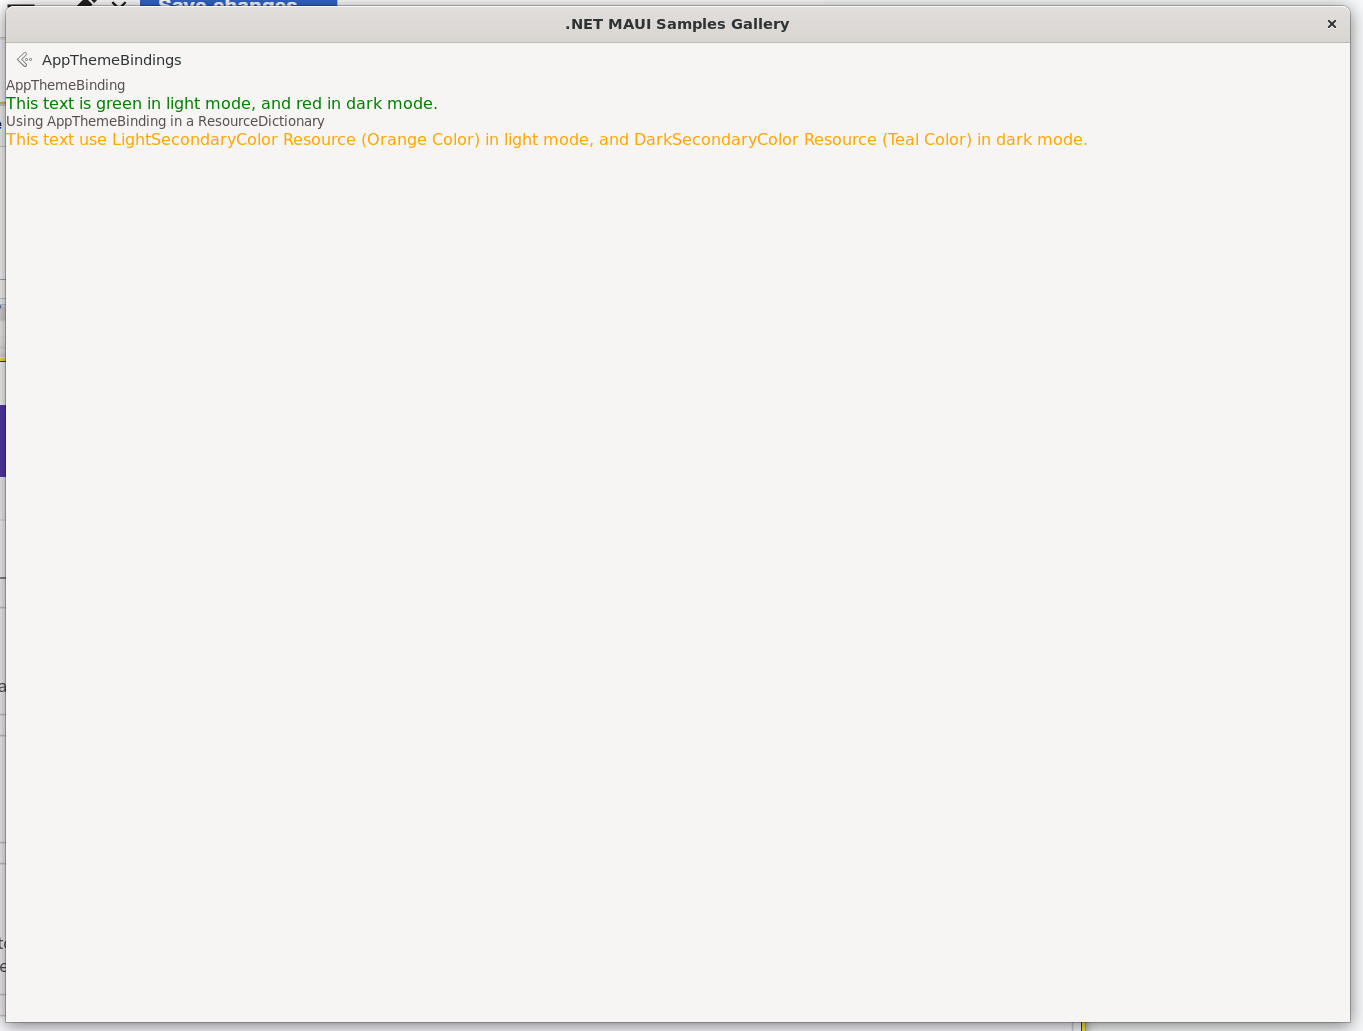This screenshot has width=1363, height=1031.
Task: Click the AppThemeBindings page title
Action: tap(111, 60)
